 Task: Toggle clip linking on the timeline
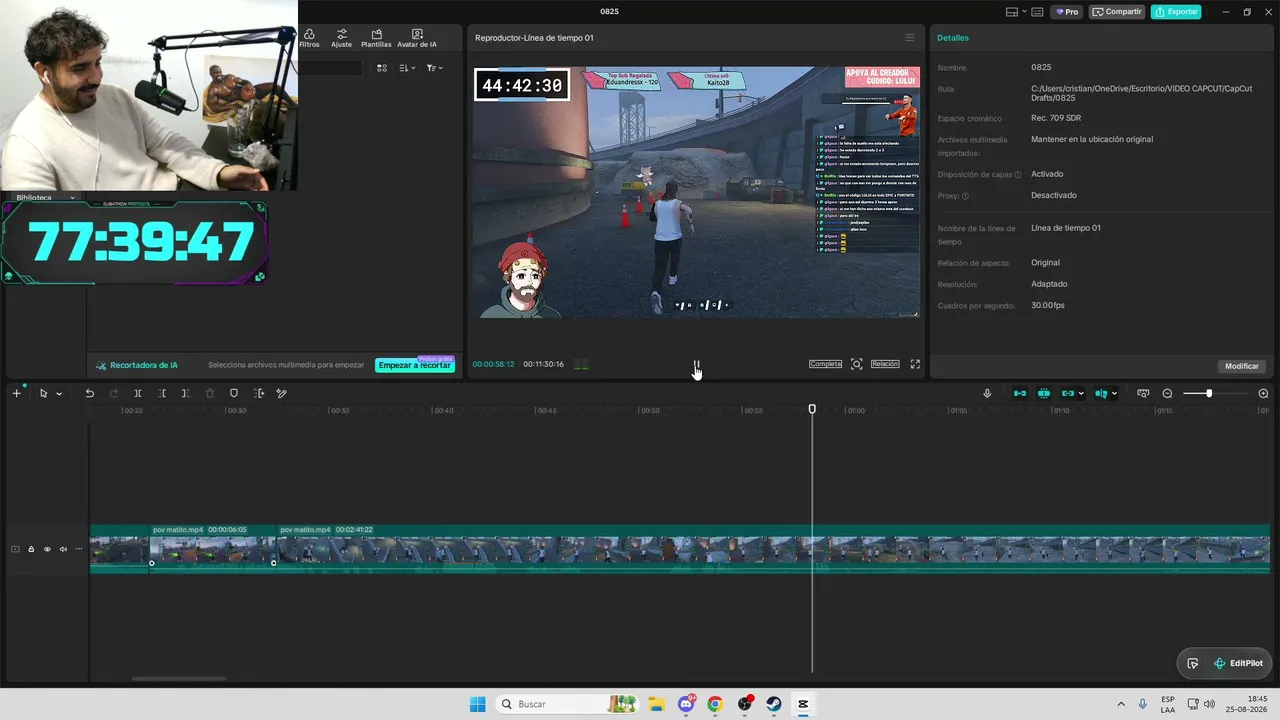pos(1067,394)
